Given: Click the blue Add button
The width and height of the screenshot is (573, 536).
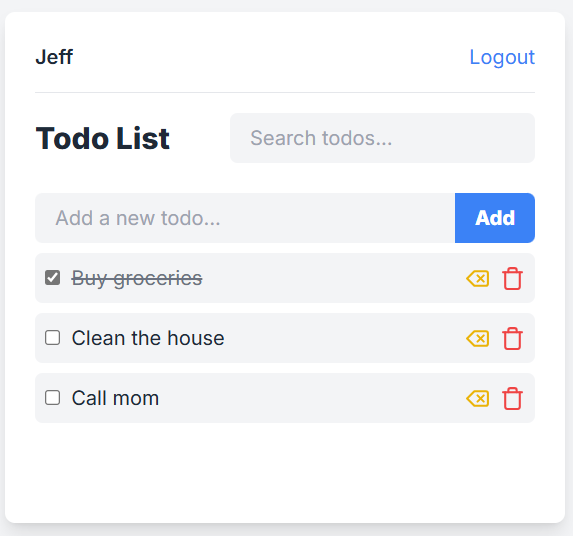Looking at the screenshot, I should coord(495,218).
